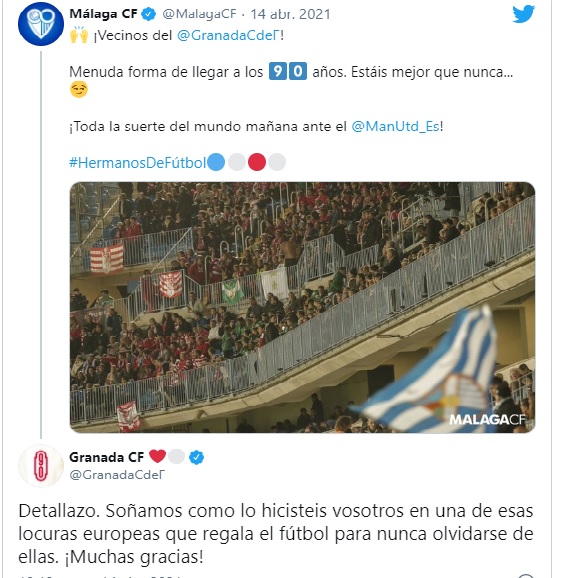Click the raised hands emoji
The image size is (573, 578).
(79, 35)
